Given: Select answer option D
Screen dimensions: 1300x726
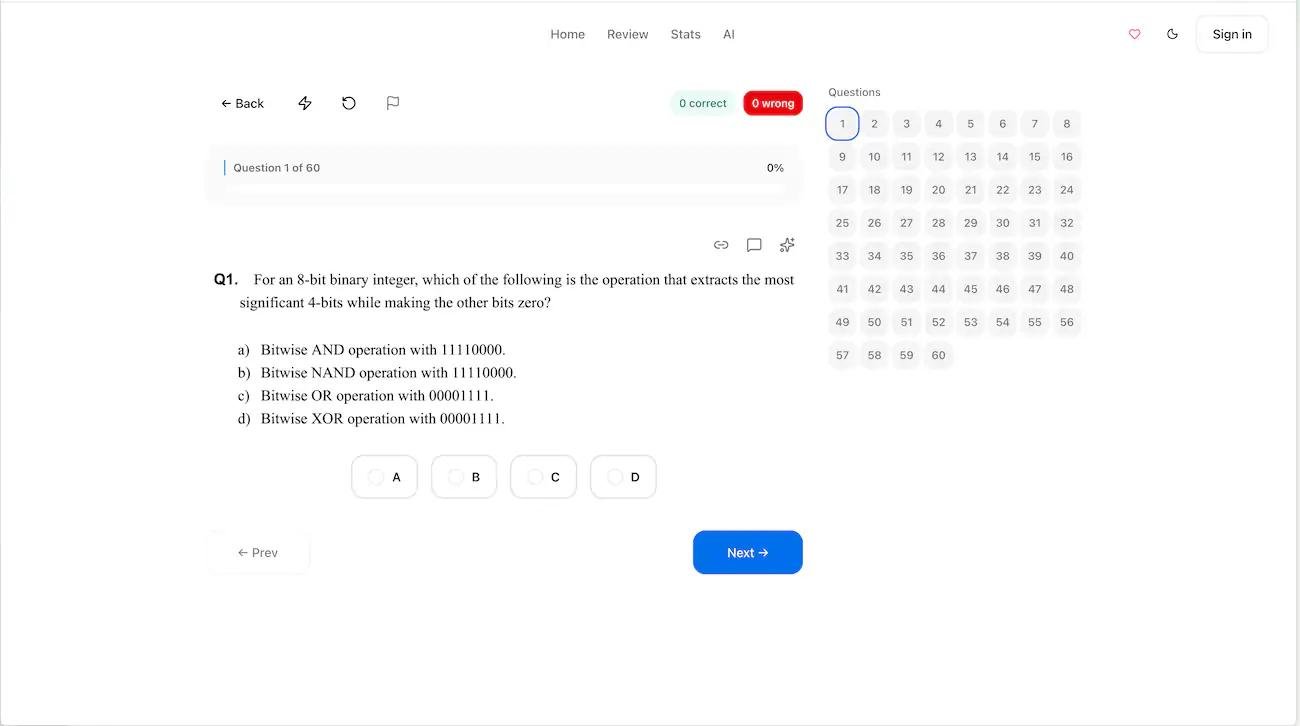Looking at the screenshot, I should tap(623, 477).
